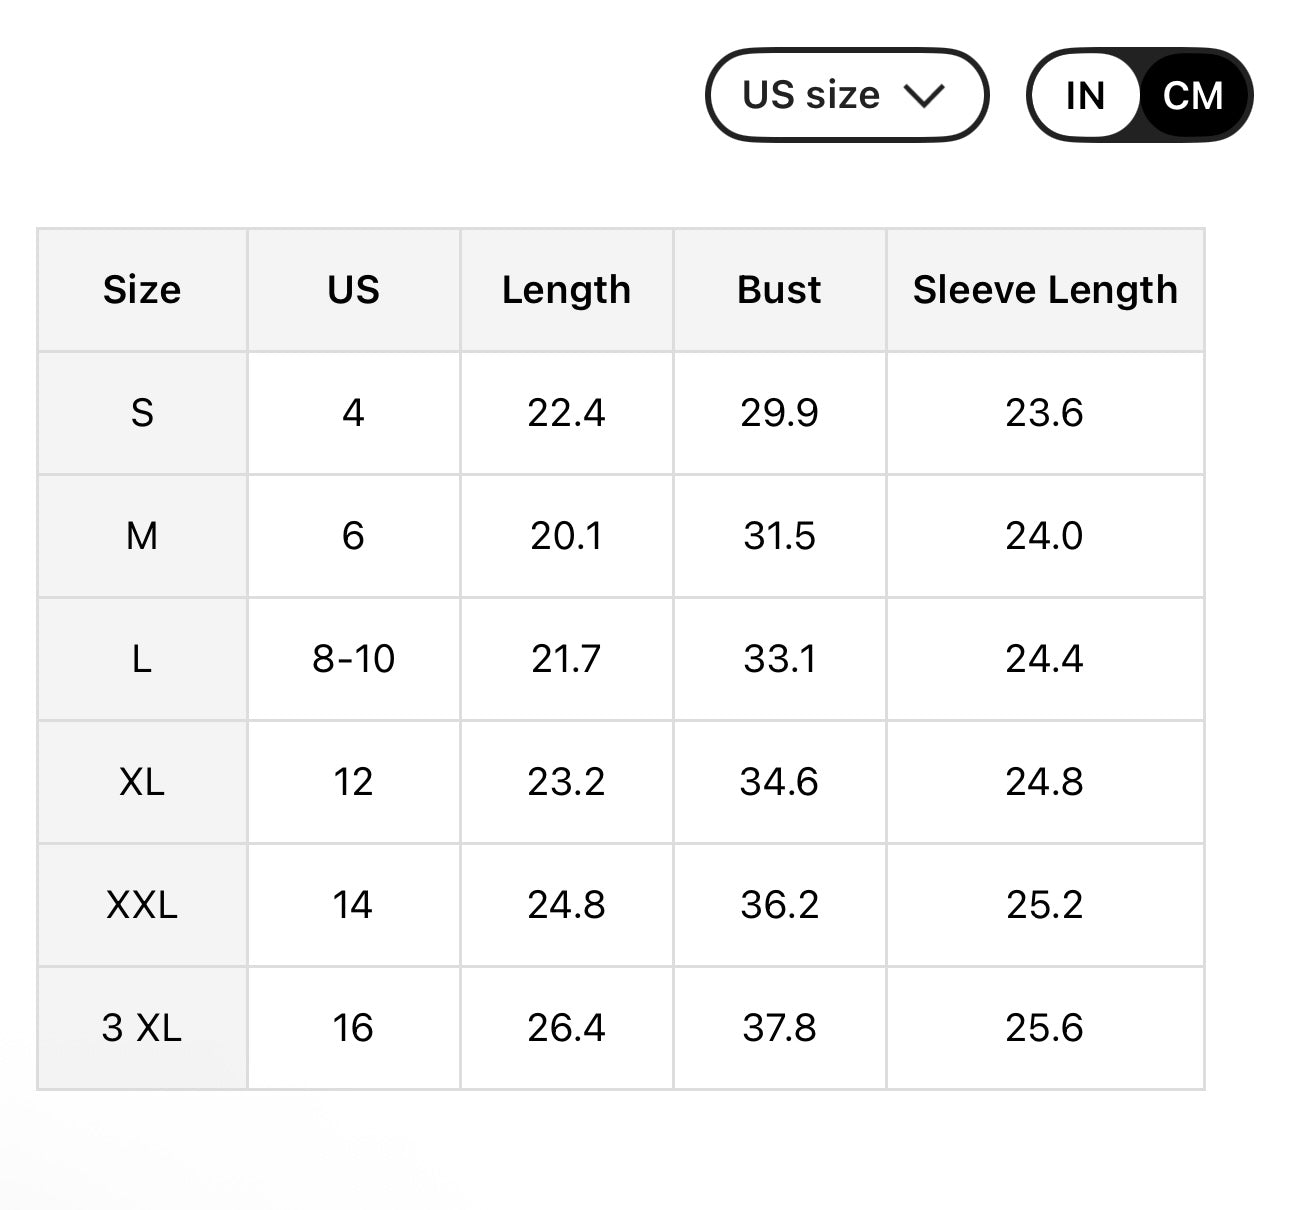The width and height of the screenshot is (1290, 1210).
Task: Click the chevron arrow beside US size
Action: click(923, 96)
